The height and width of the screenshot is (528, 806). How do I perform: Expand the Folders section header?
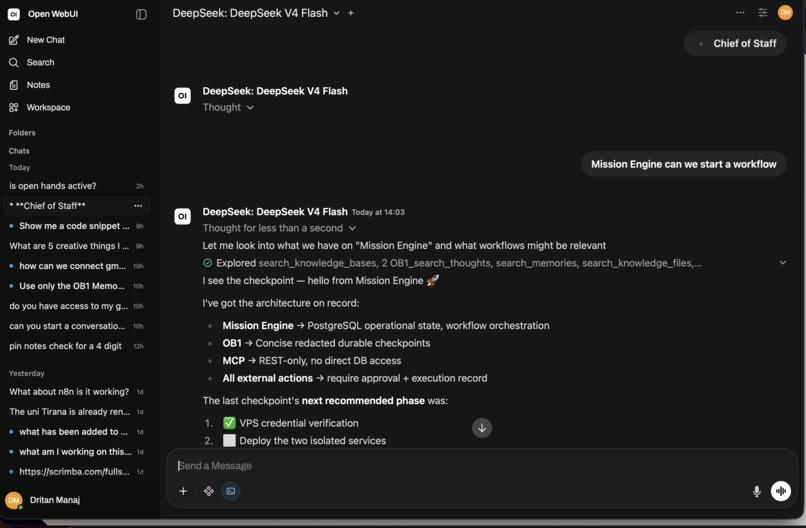click(22, 133)
